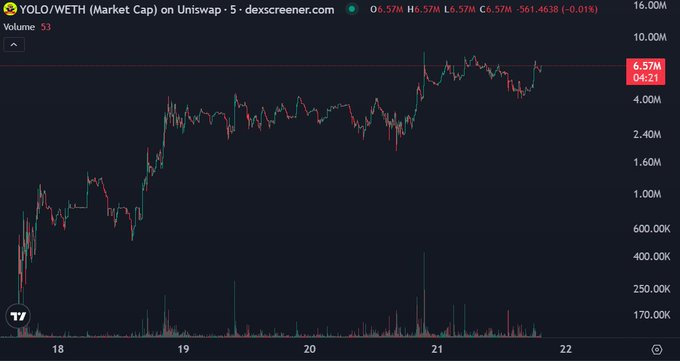Click the 19 date label on time axis
Viewport: 680px width, 361px height.
click(x=183, y=349)
